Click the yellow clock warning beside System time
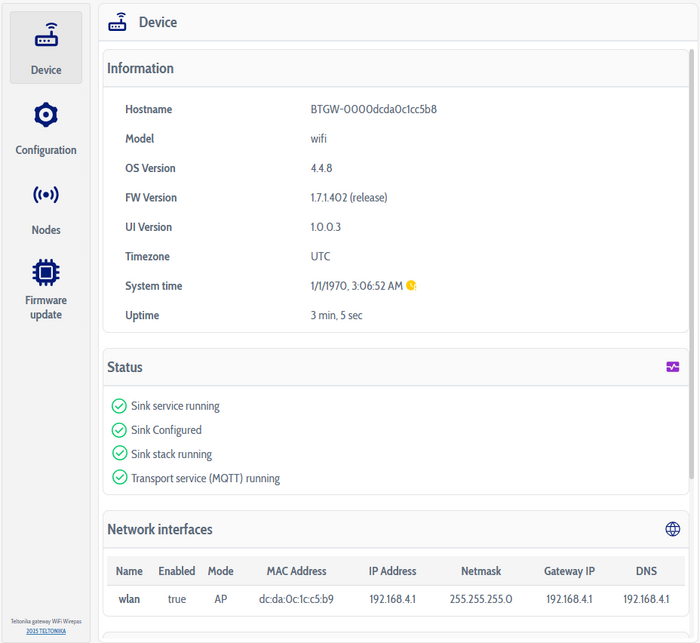700x643 pixels. [411, 286]
